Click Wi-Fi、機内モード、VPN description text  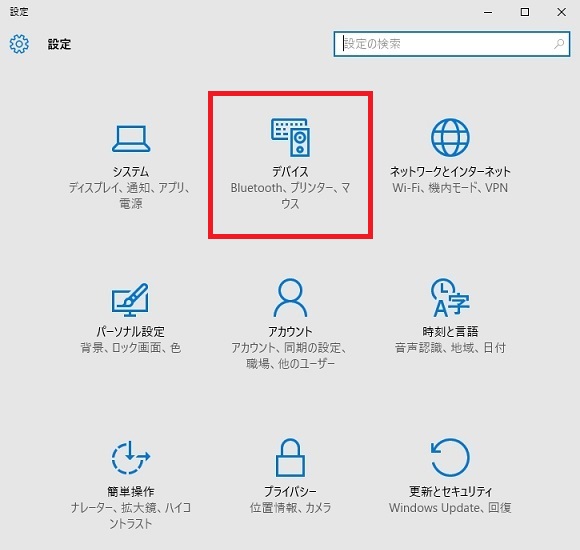click(x=450, y=188)
